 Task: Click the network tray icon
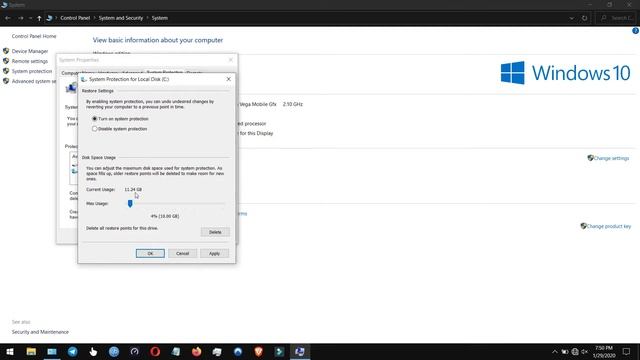click(575, 352)
